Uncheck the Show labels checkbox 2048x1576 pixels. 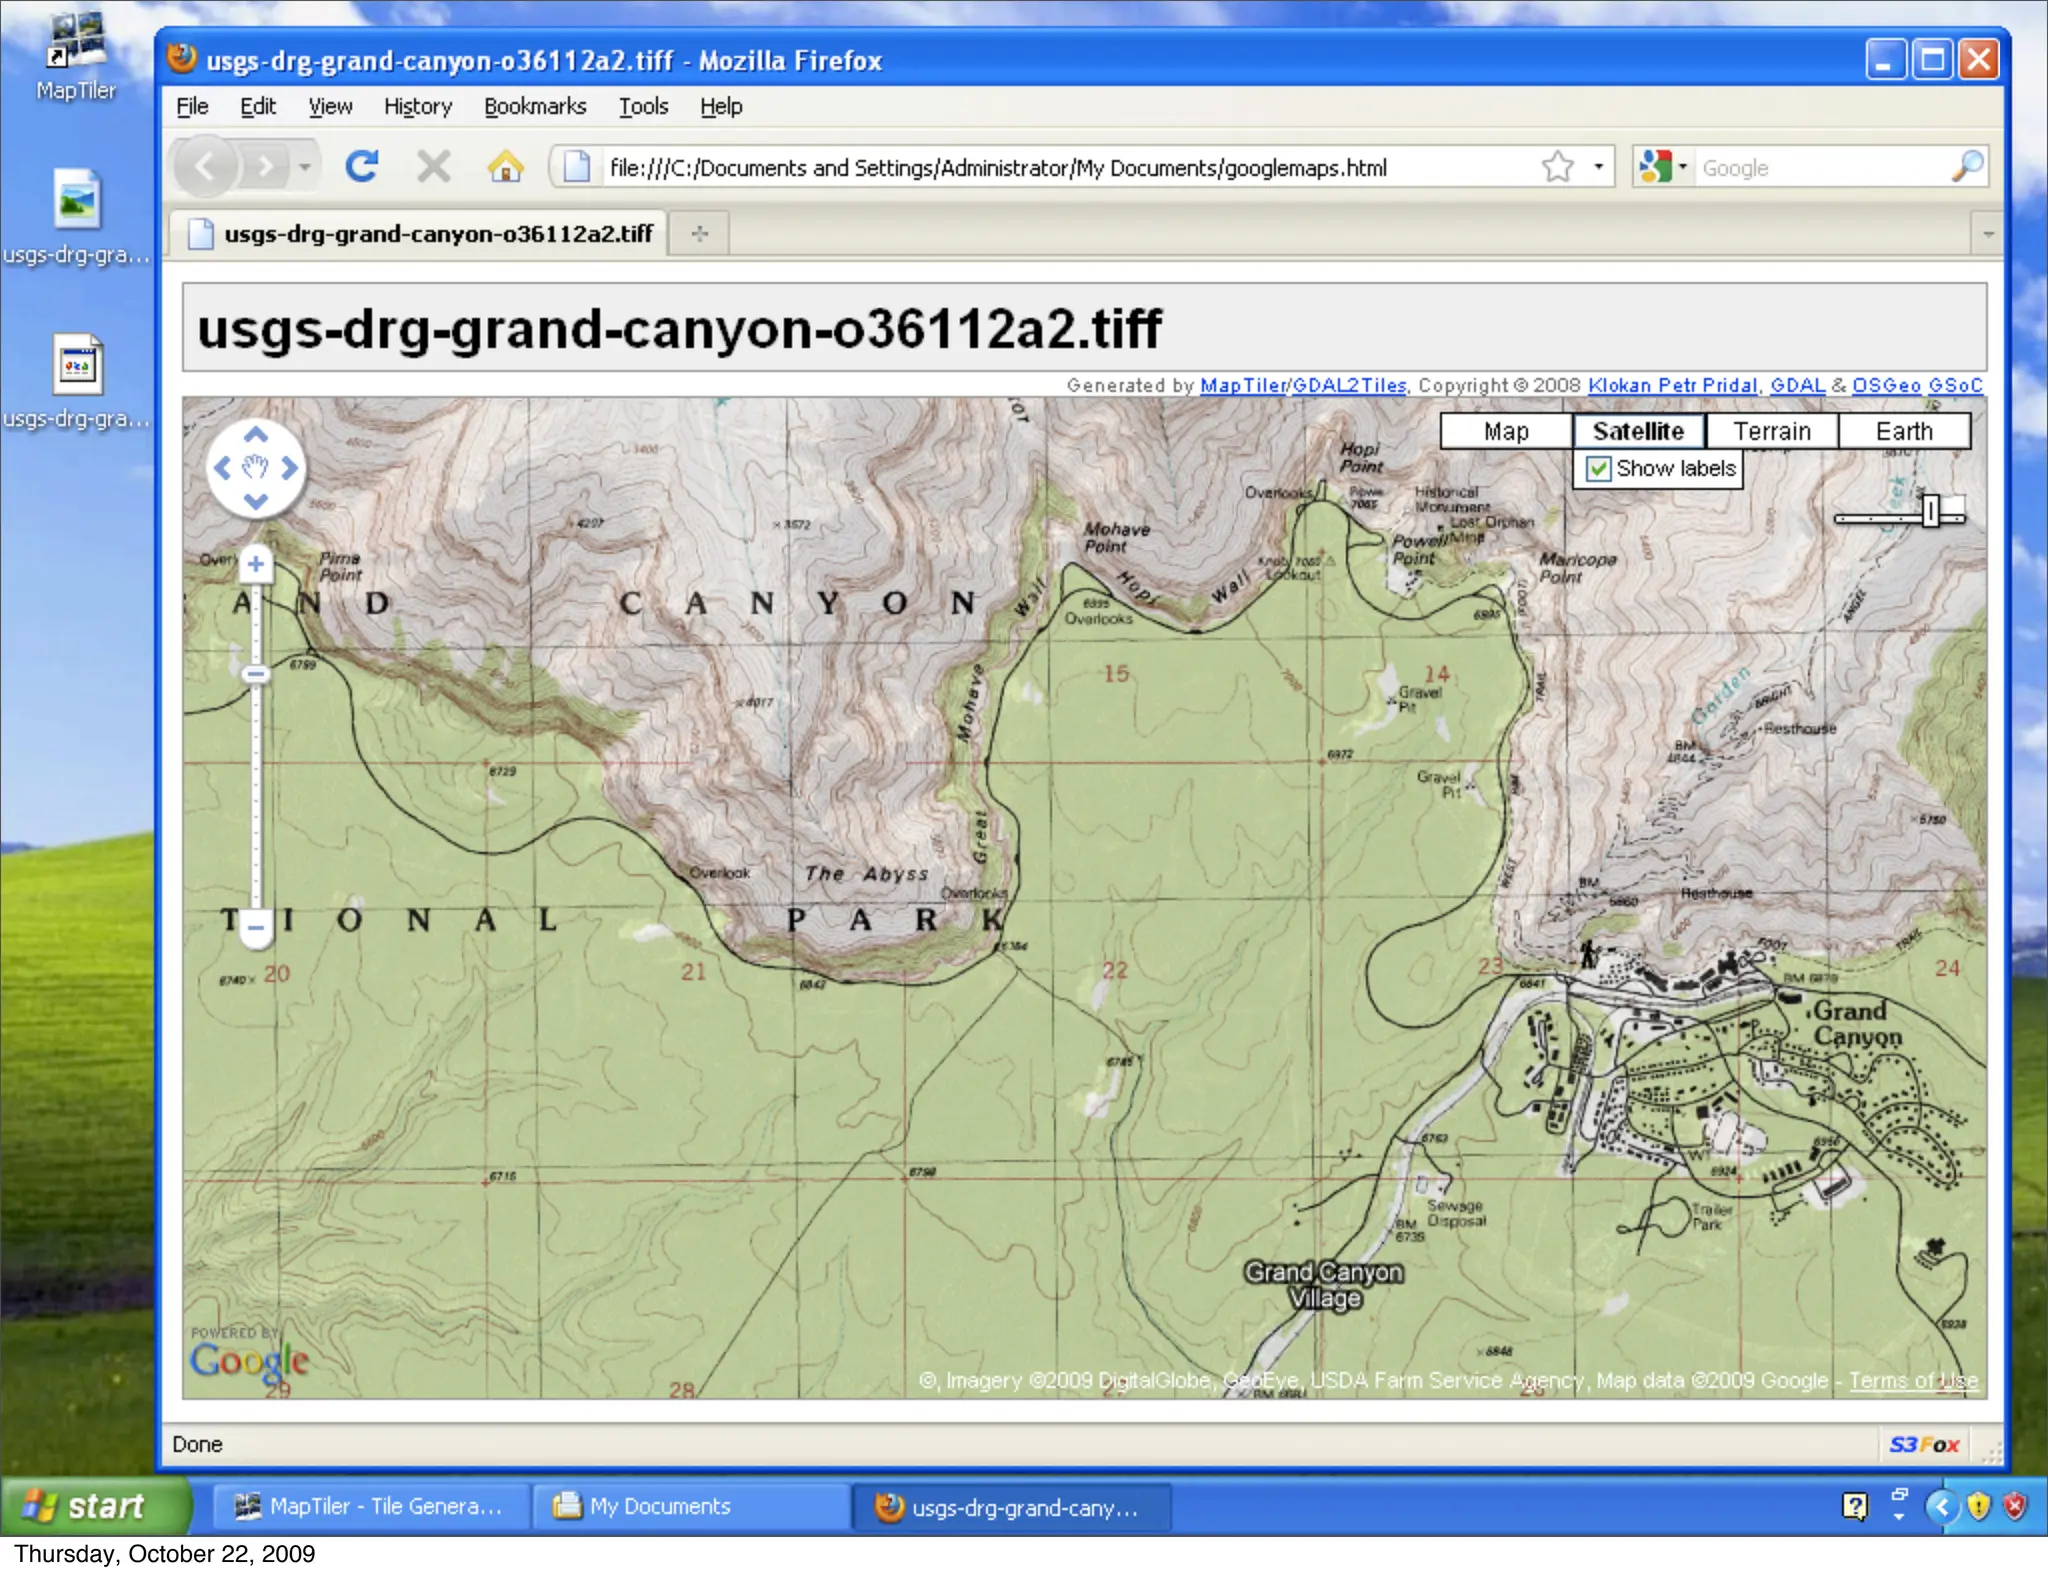click(1599, 469)
